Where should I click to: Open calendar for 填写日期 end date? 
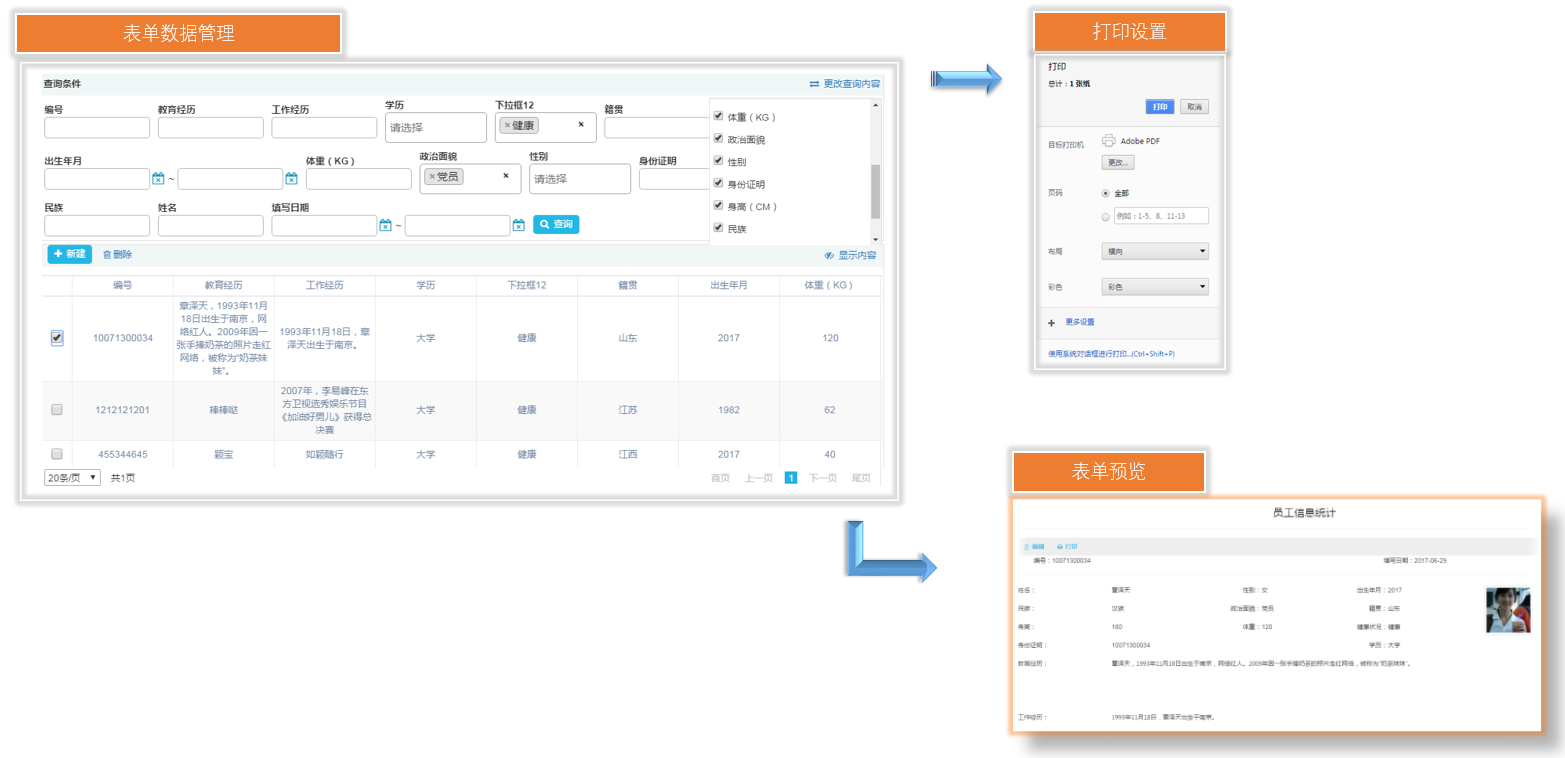[x=518, y=226]
